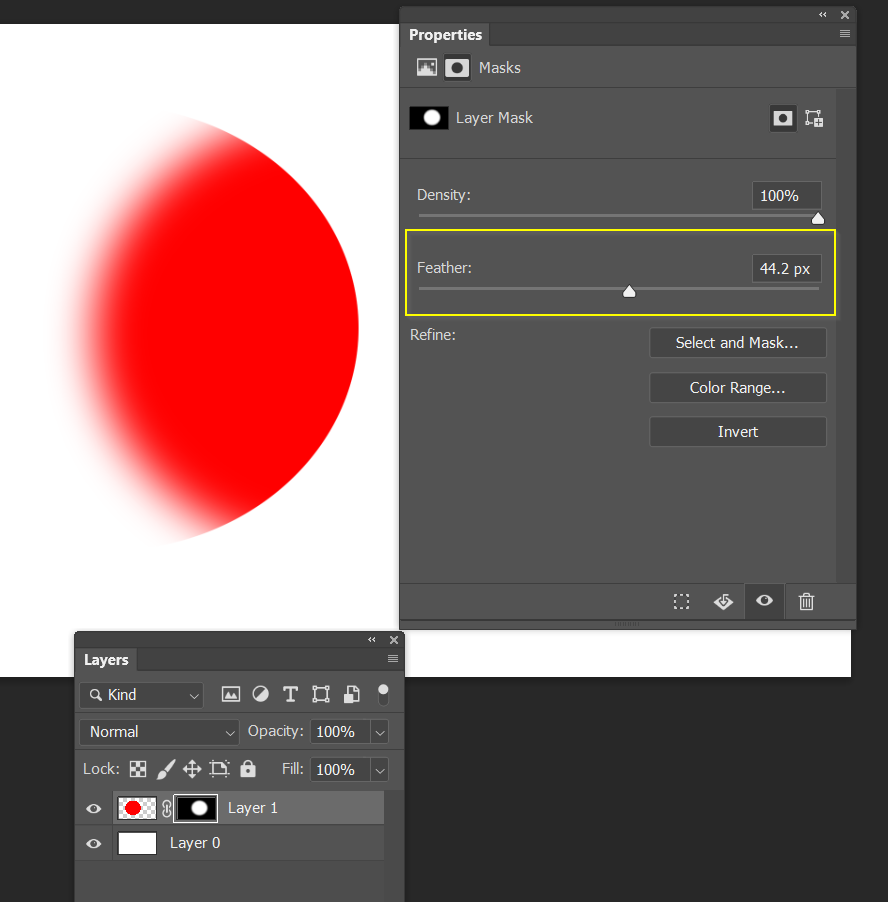The width and height of the screenshot is (888, 902).
Task: Select the Add Vector Mask icon in Properties
Action: point(814,118)
